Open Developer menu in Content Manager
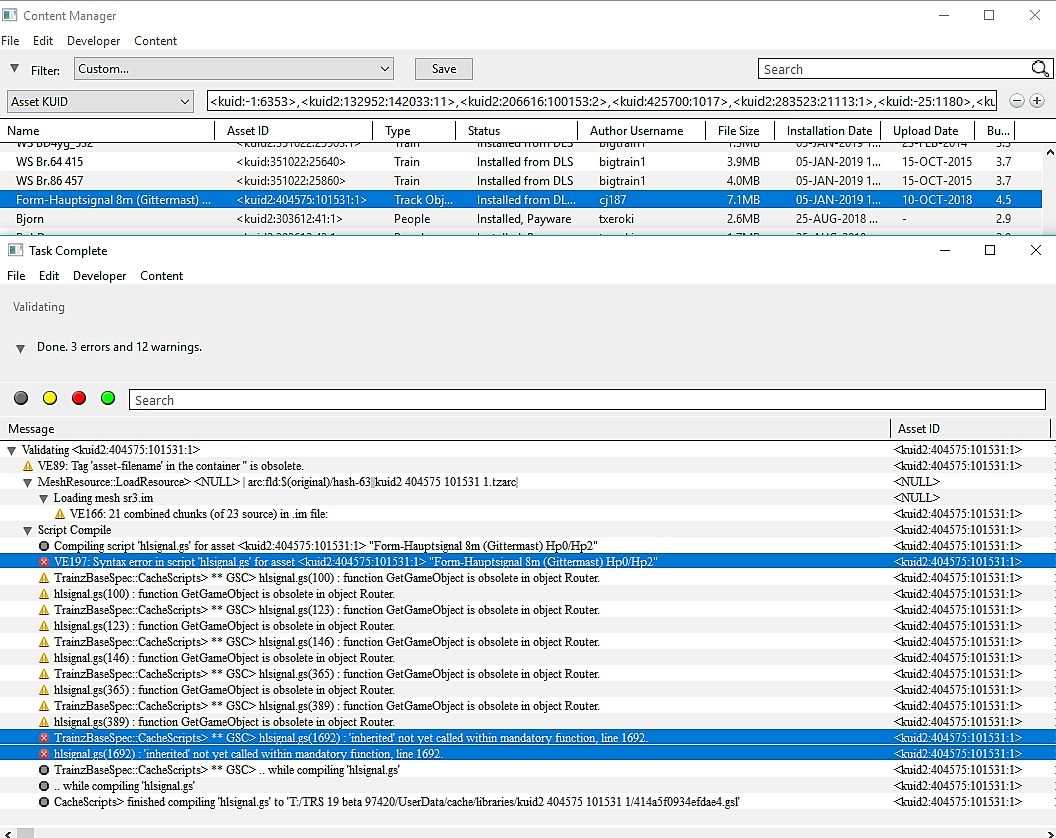The image size is (1056, 838). 93,41
